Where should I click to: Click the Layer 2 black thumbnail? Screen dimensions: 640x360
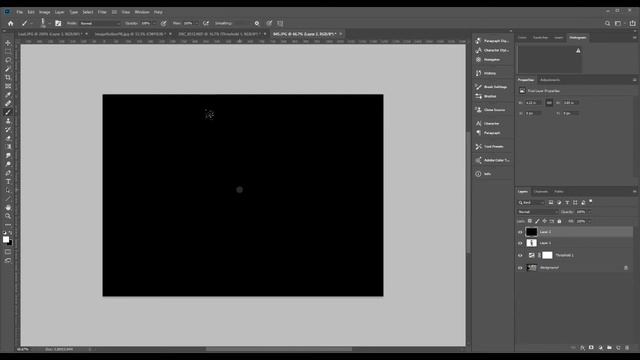click(531, 232)
